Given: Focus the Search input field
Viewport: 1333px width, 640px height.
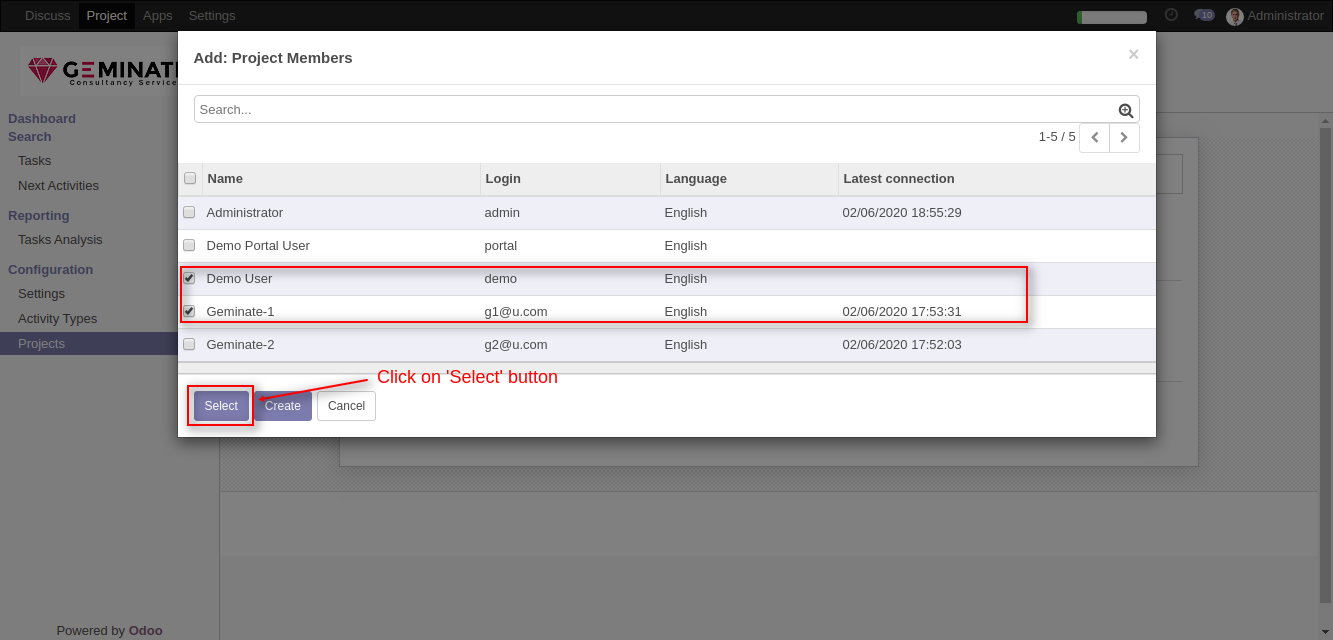Looking at the screenshot, I should 655,109.
